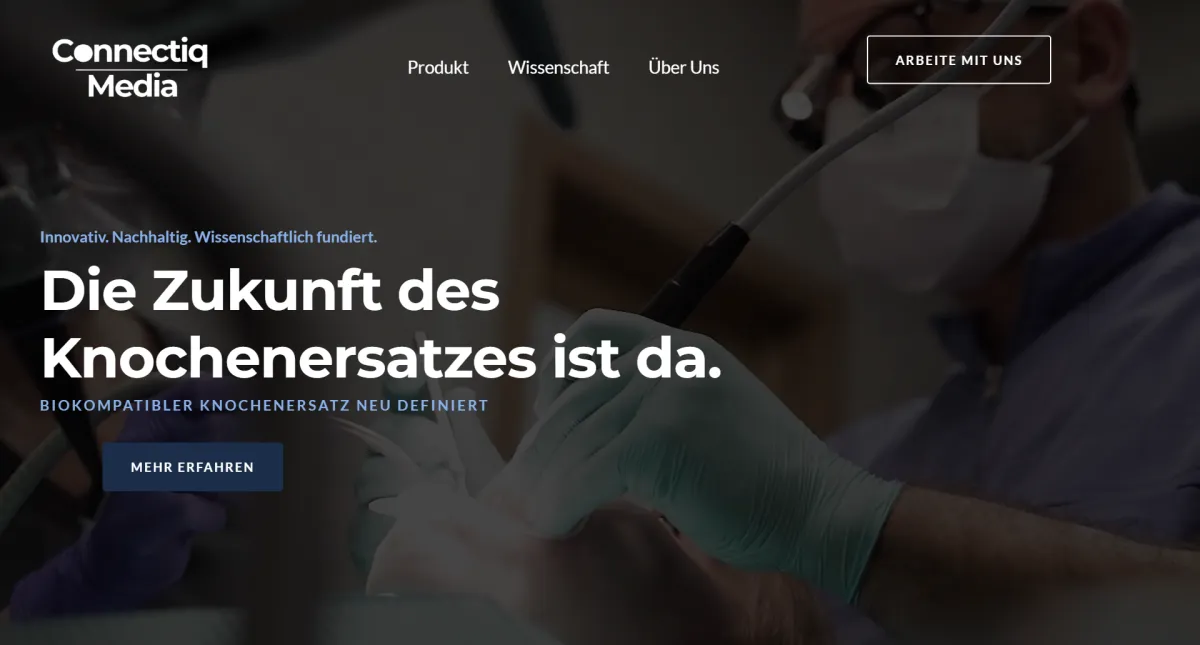The height and width of the screenshot is (645, 1200).
Task: Click the word Media in the logo
Action: (x=132, y=86)
